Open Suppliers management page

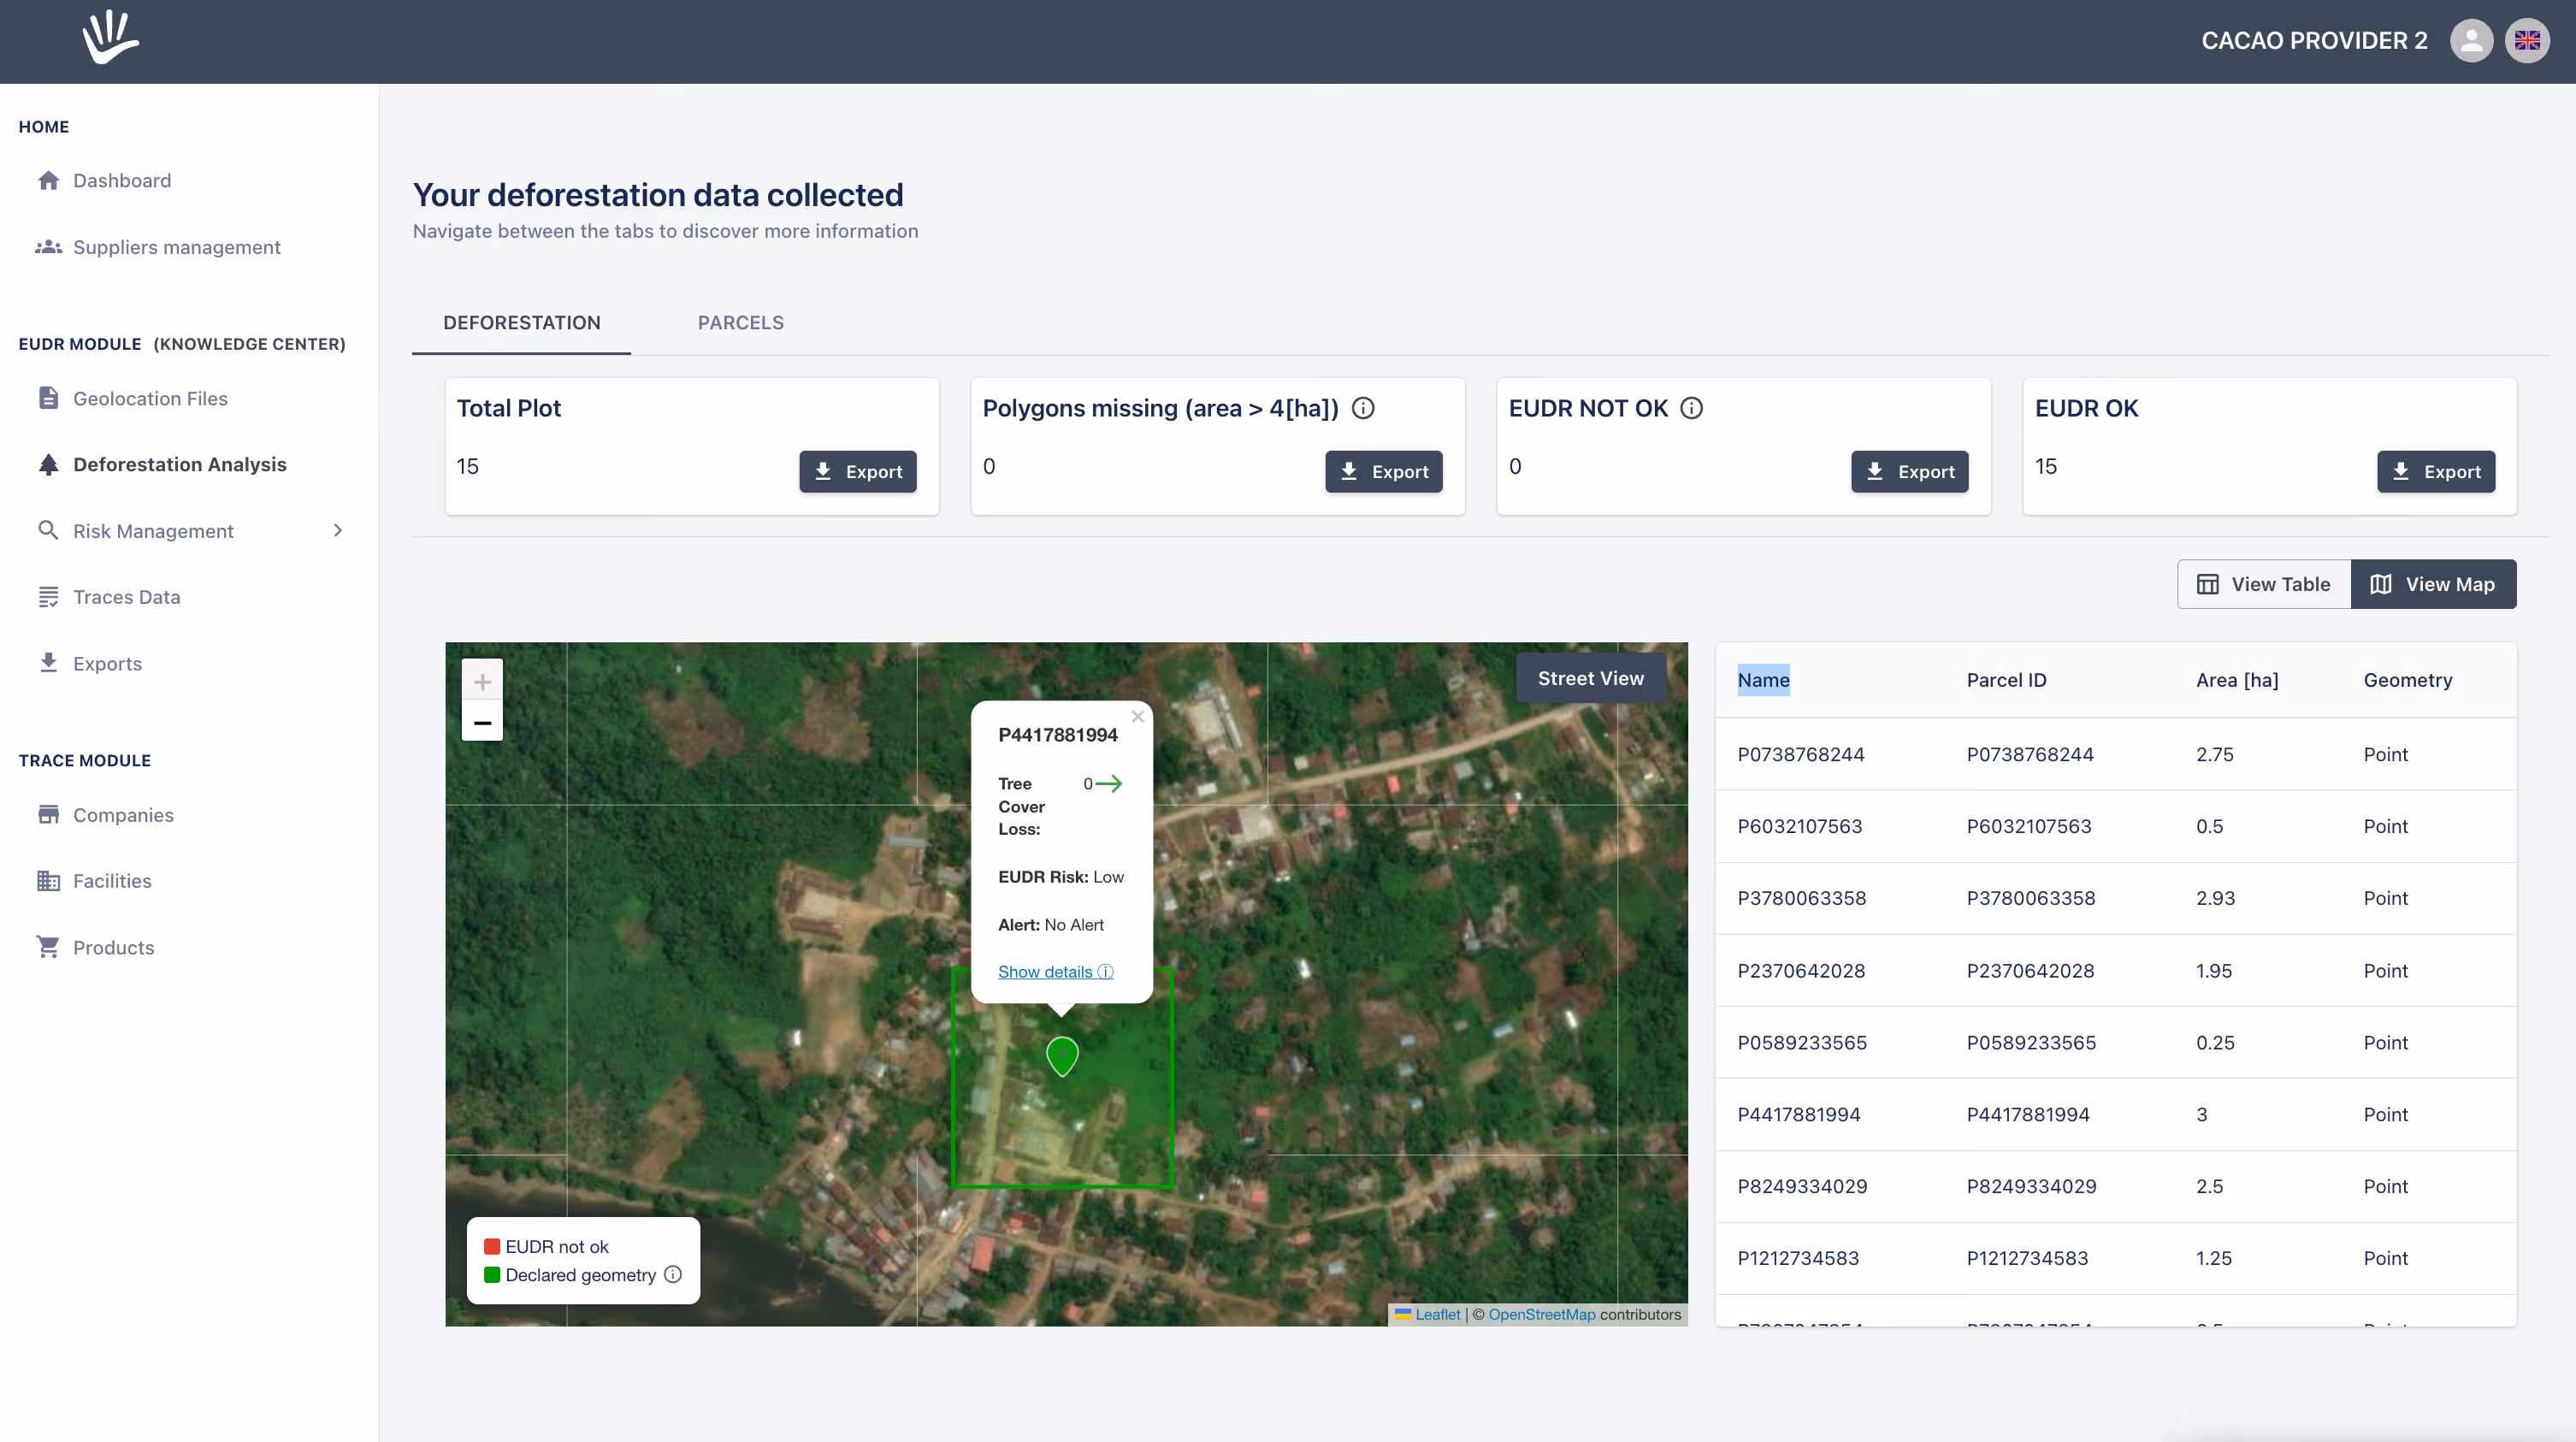177,247
